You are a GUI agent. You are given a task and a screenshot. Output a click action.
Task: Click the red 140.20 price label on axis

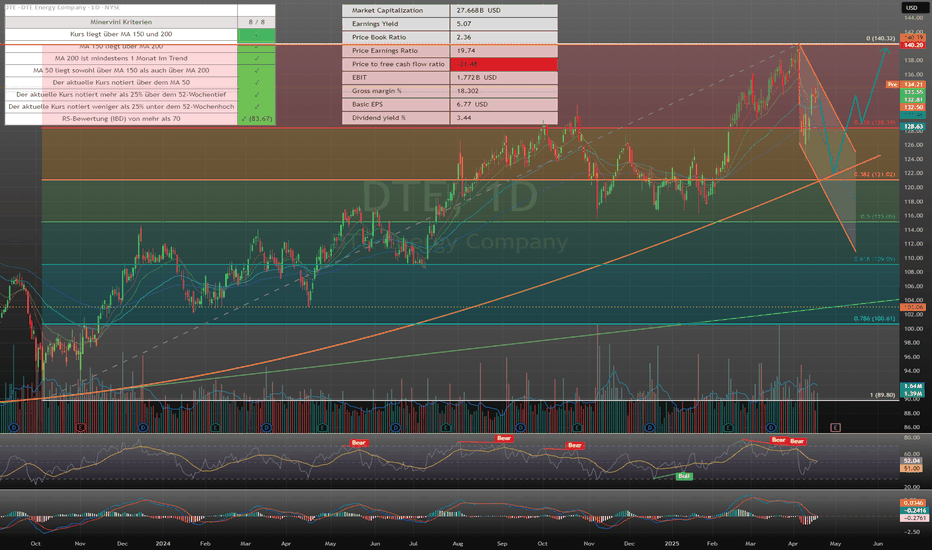pyautogui.click(x=912, y=45)
